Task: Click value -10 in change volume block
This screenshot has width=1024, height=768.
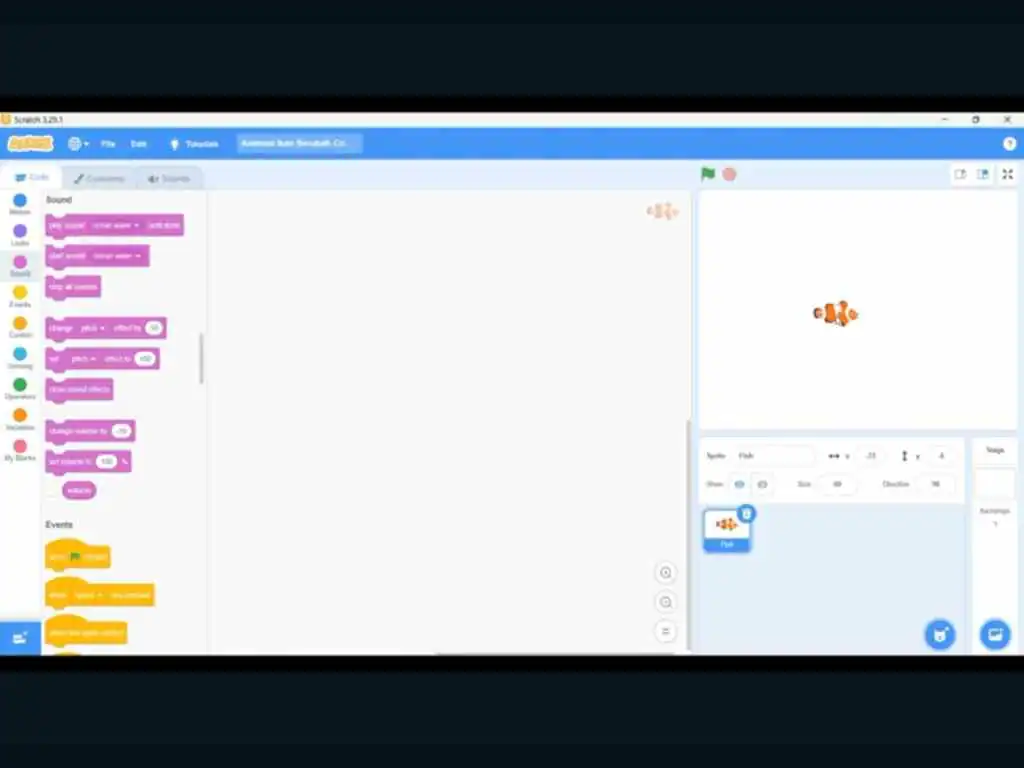Action: tap(121, 431)
